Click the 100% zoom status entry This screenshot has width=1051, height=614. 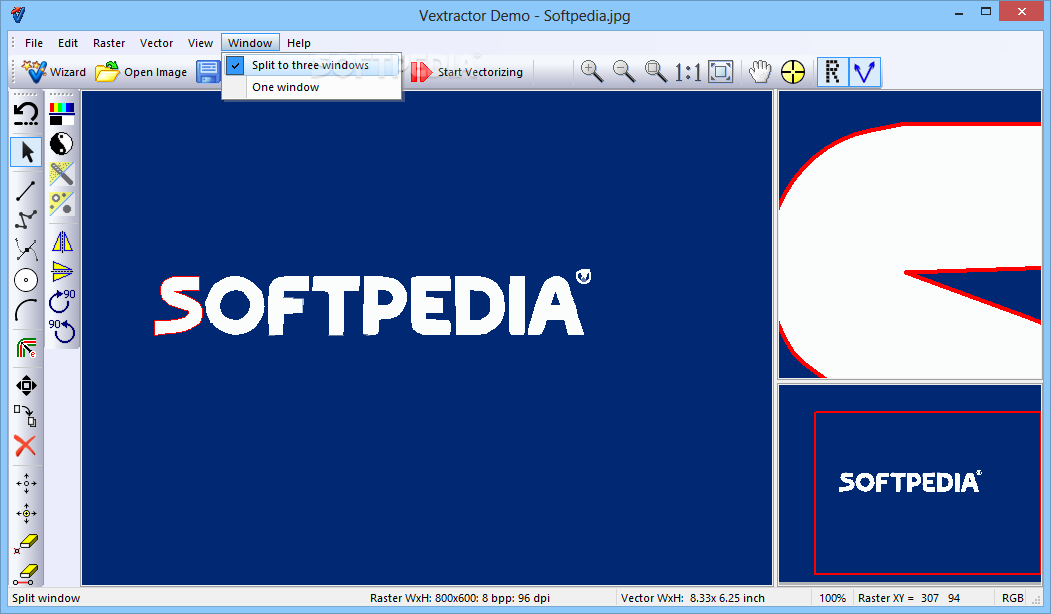[832, 598]
